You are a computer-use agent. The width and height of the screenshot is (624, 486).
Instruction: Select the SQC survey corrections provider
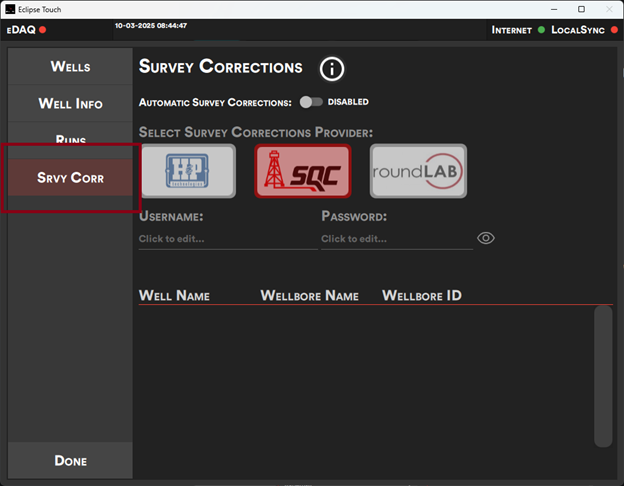pos(303,171)
